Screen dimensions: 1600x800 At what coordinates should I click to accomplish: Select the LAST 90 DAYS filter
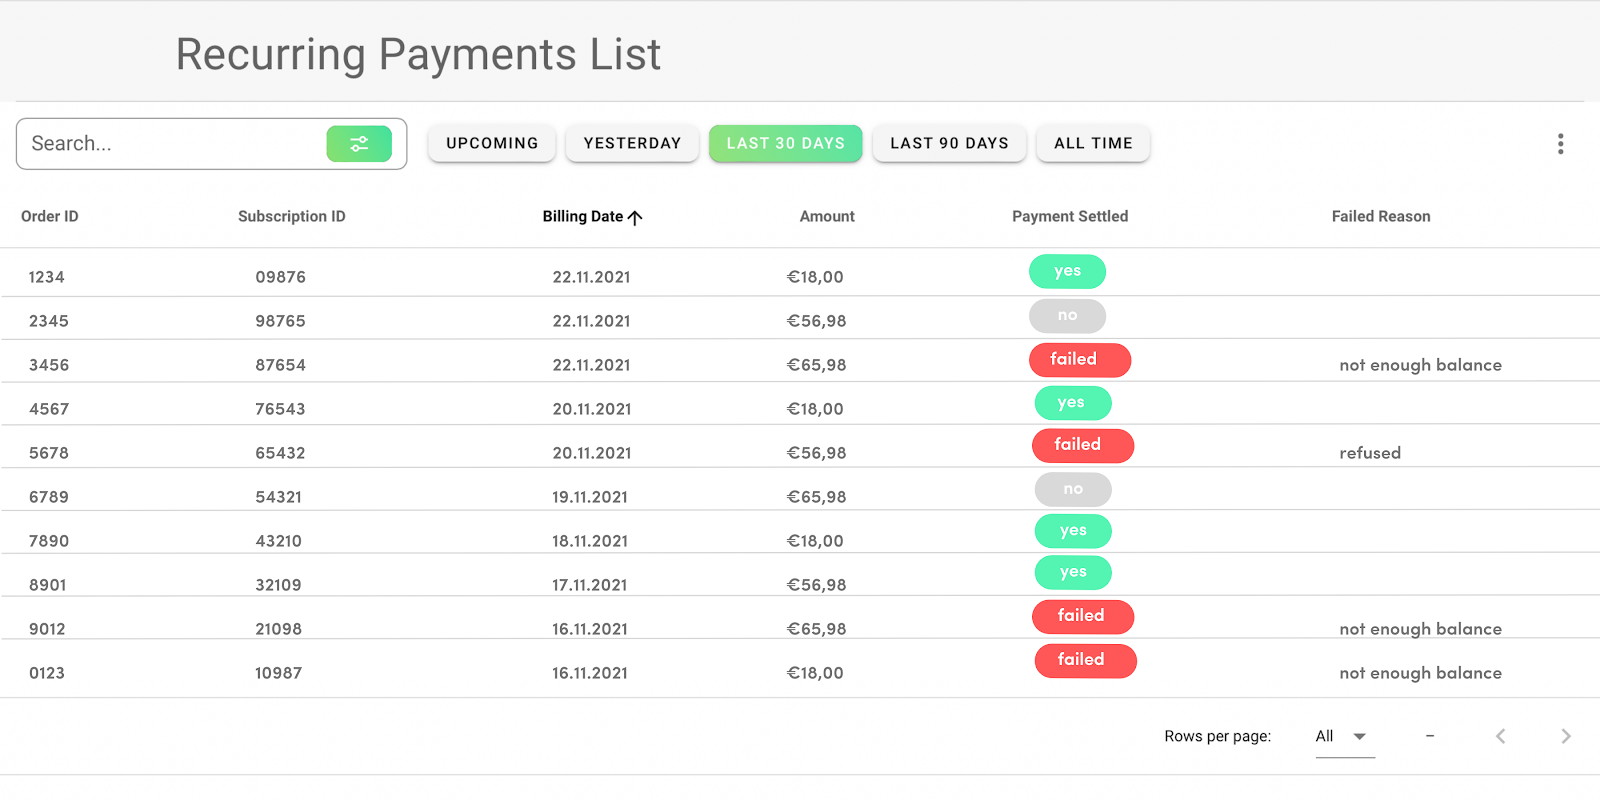(x=950, y=143)
